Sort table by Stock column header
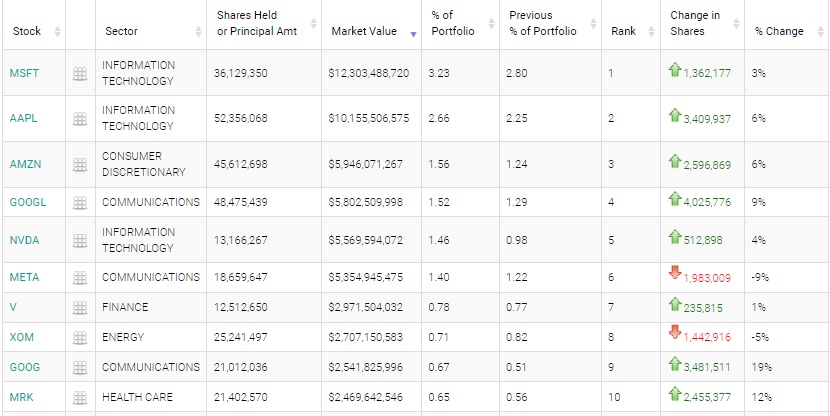This screenshot has height=416, width=830. 27,31
